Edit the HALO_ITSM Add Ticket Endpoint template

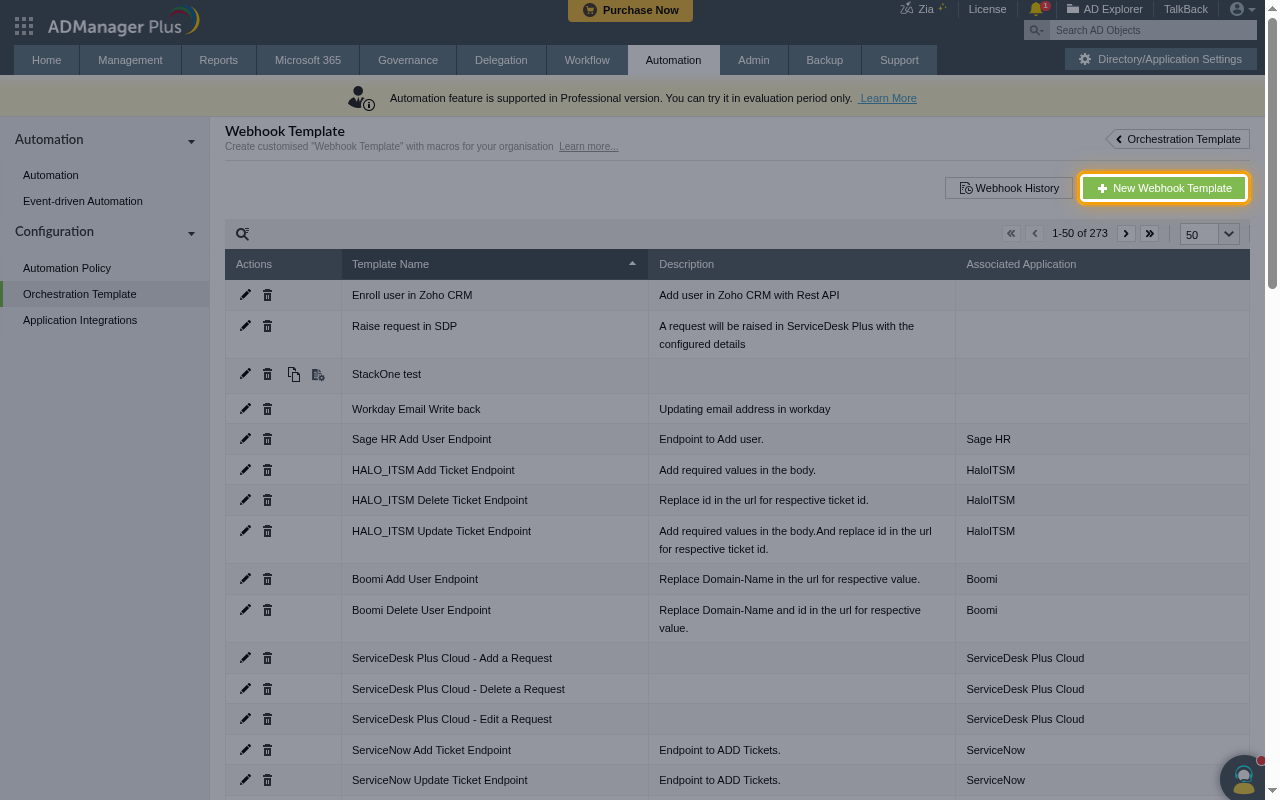coord(246,470)
